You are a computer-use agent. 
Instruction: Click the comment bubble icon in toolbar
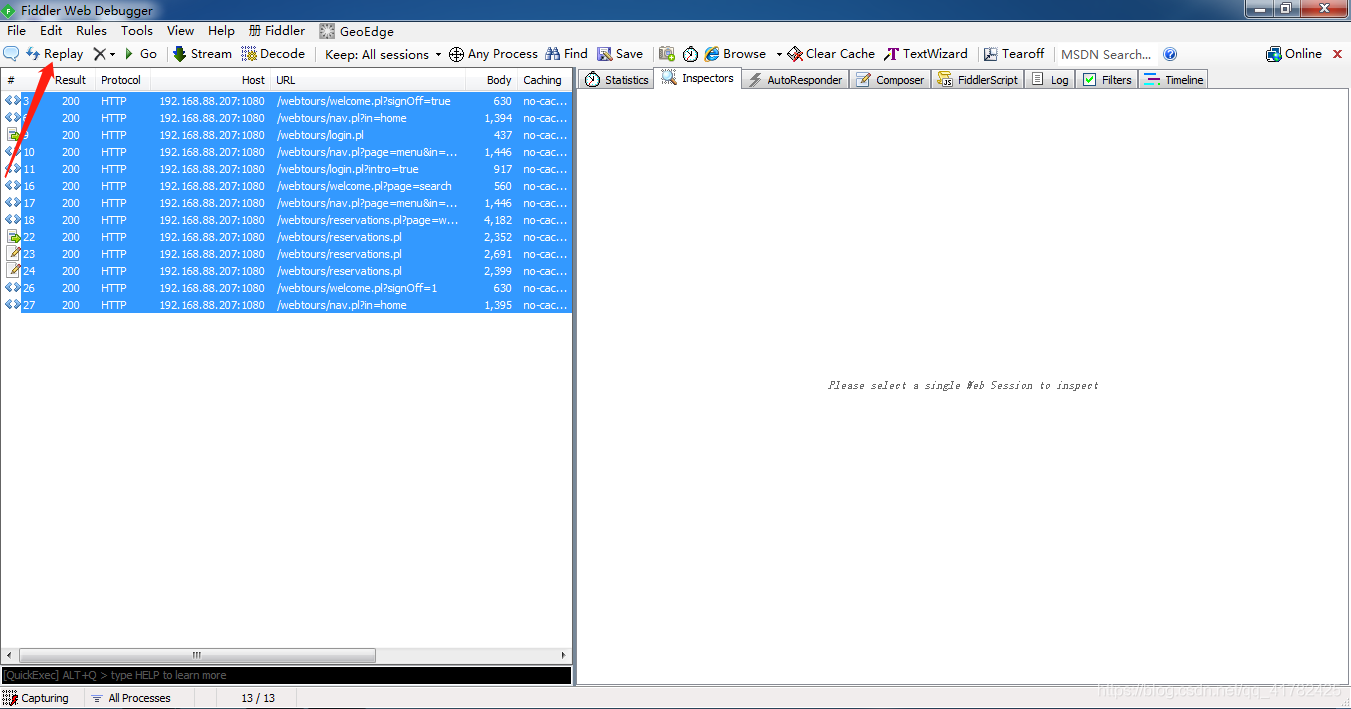coord(12,54)
